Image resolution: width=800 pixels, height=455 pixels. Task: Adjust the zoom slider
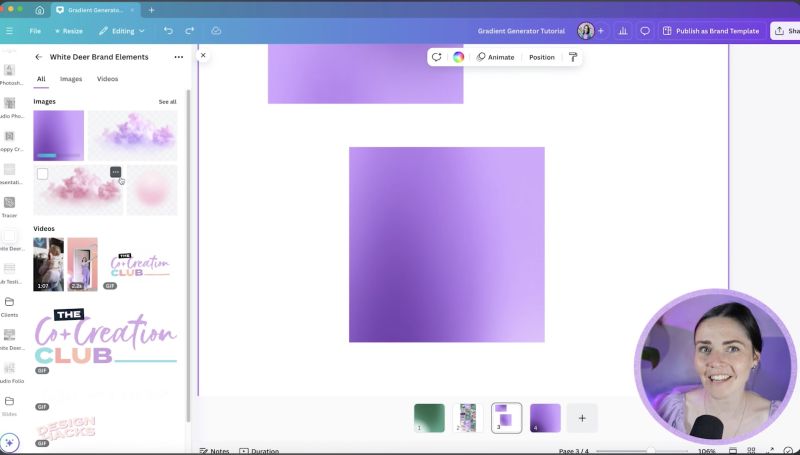point(651,451)
